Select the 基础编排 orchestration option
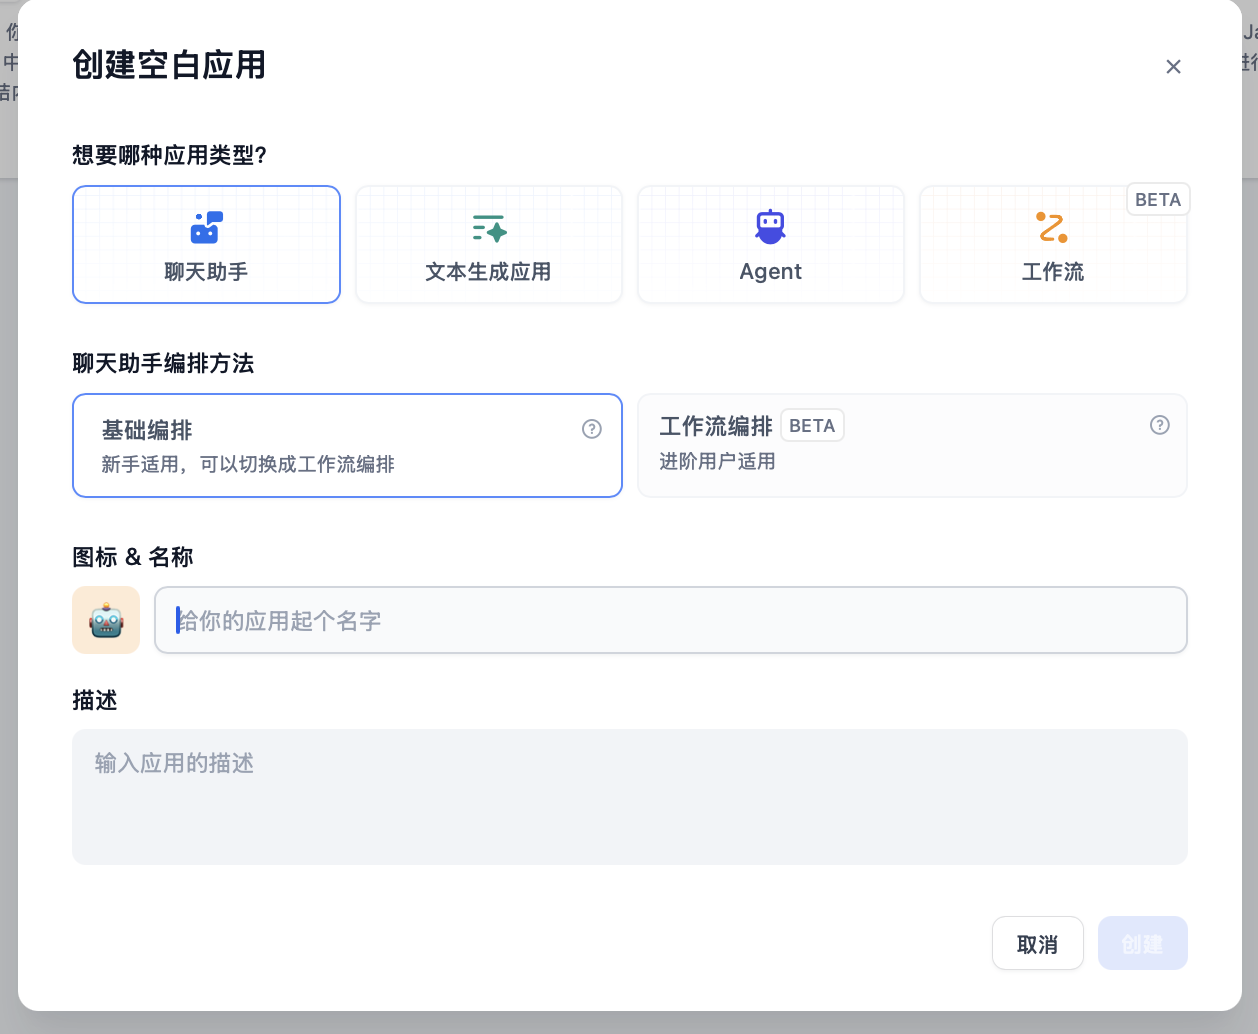This screenshot has width=1258, height=1034. tap(347, 445)
